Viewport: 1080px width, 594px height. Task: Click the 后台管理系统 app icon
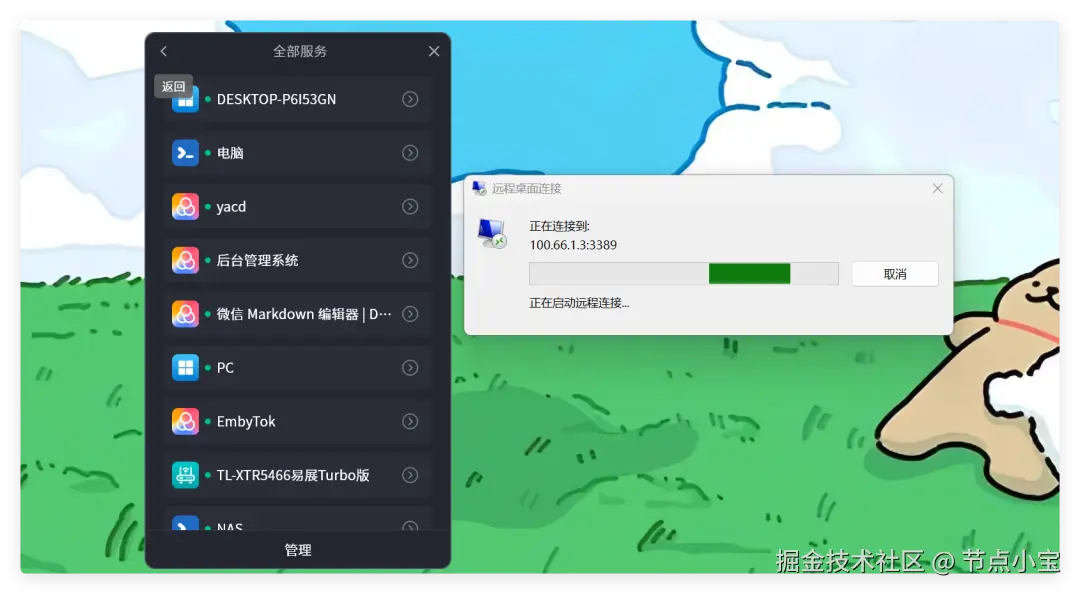[x=186, y=260]
